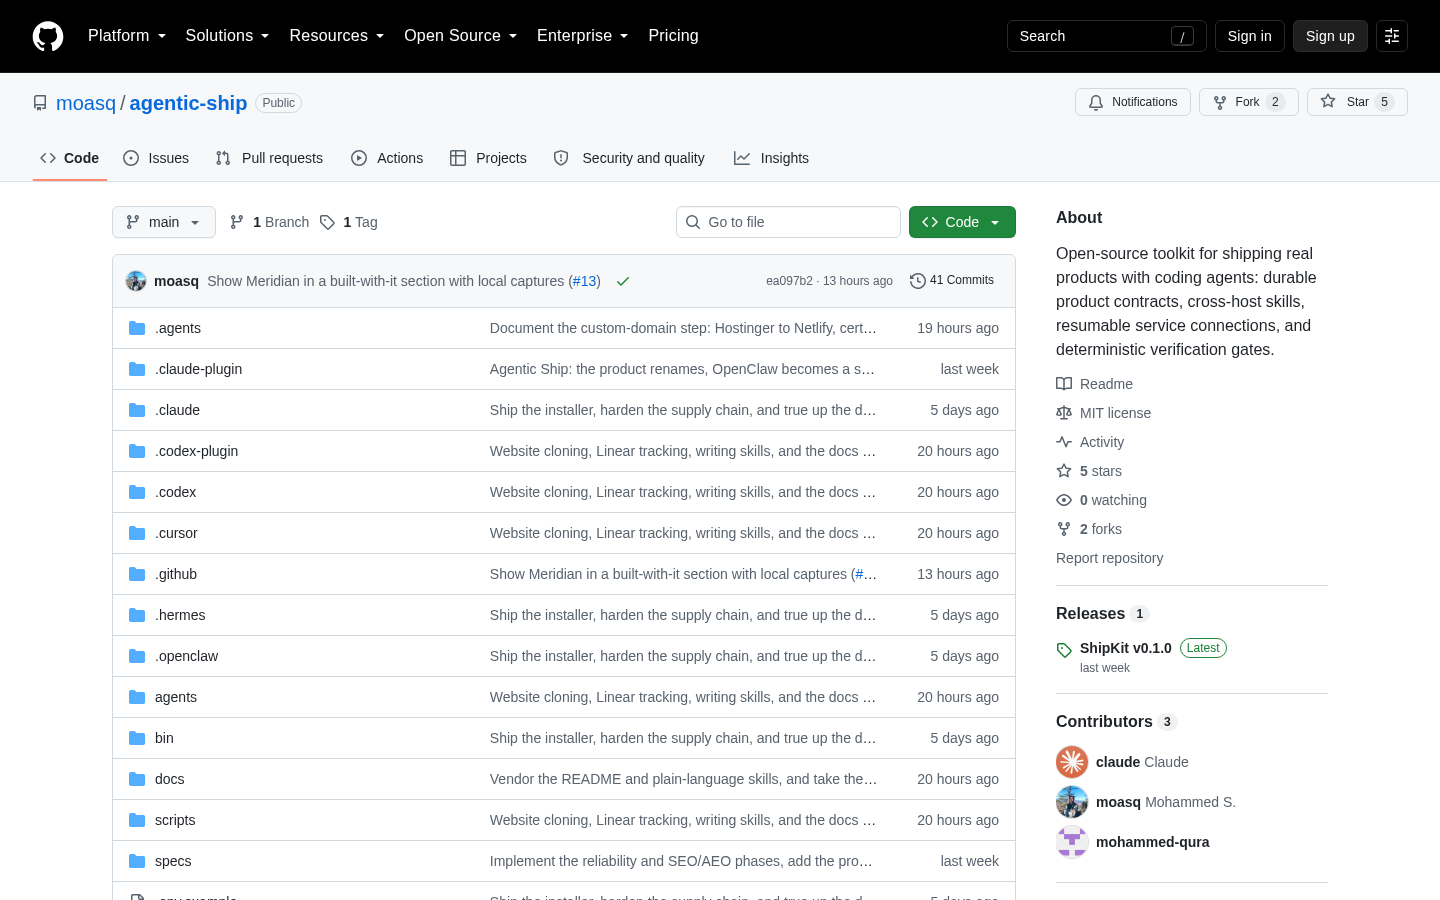Open the .cursor folder name
The height and width of the screenshot is (900, 1440).
tap(176, 533)
